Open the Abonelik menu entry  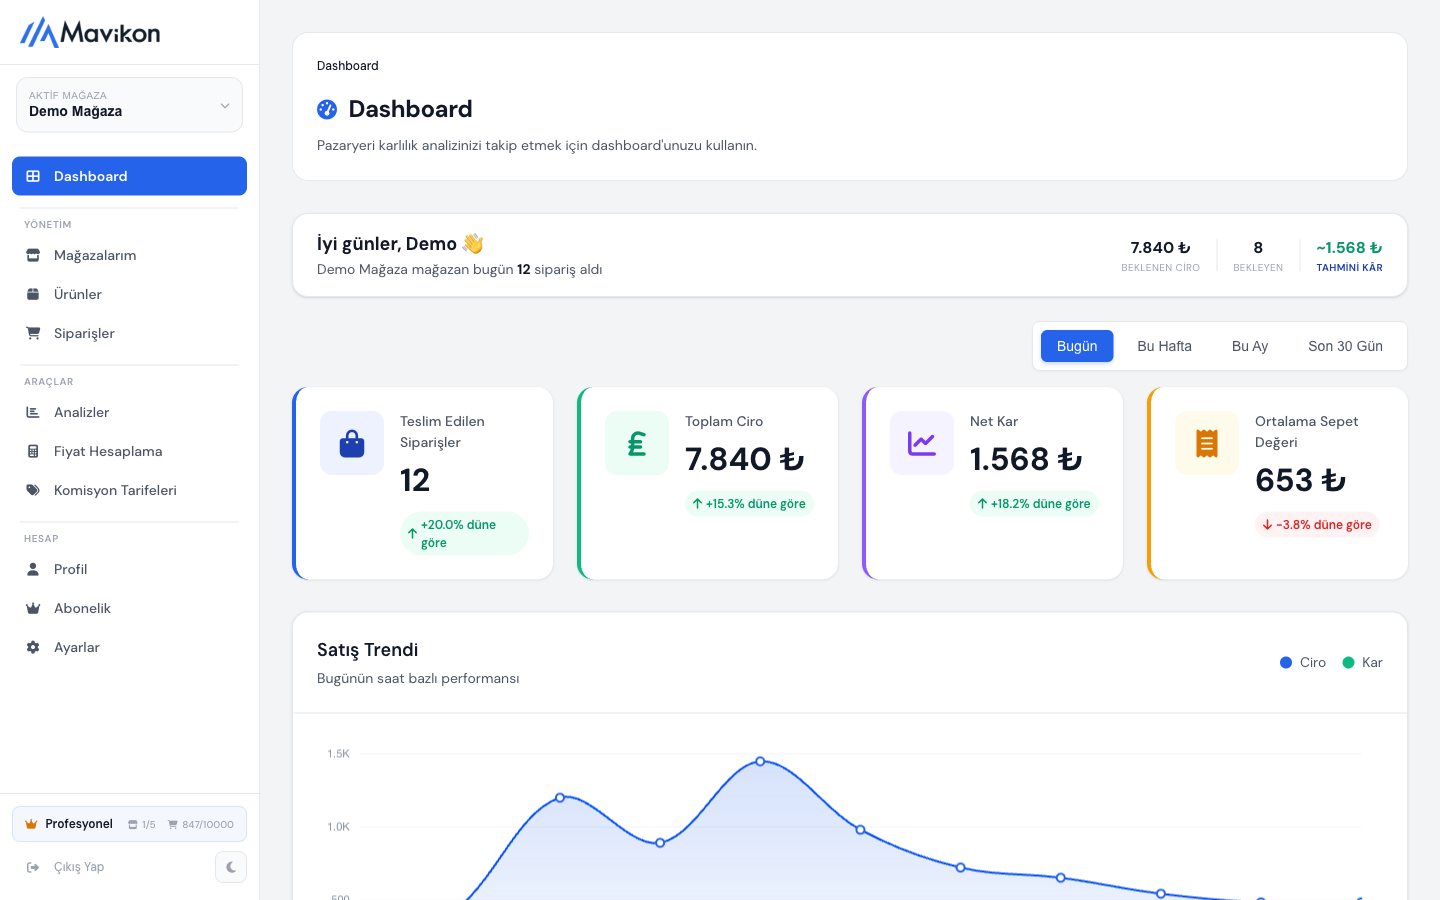(80, 608)
